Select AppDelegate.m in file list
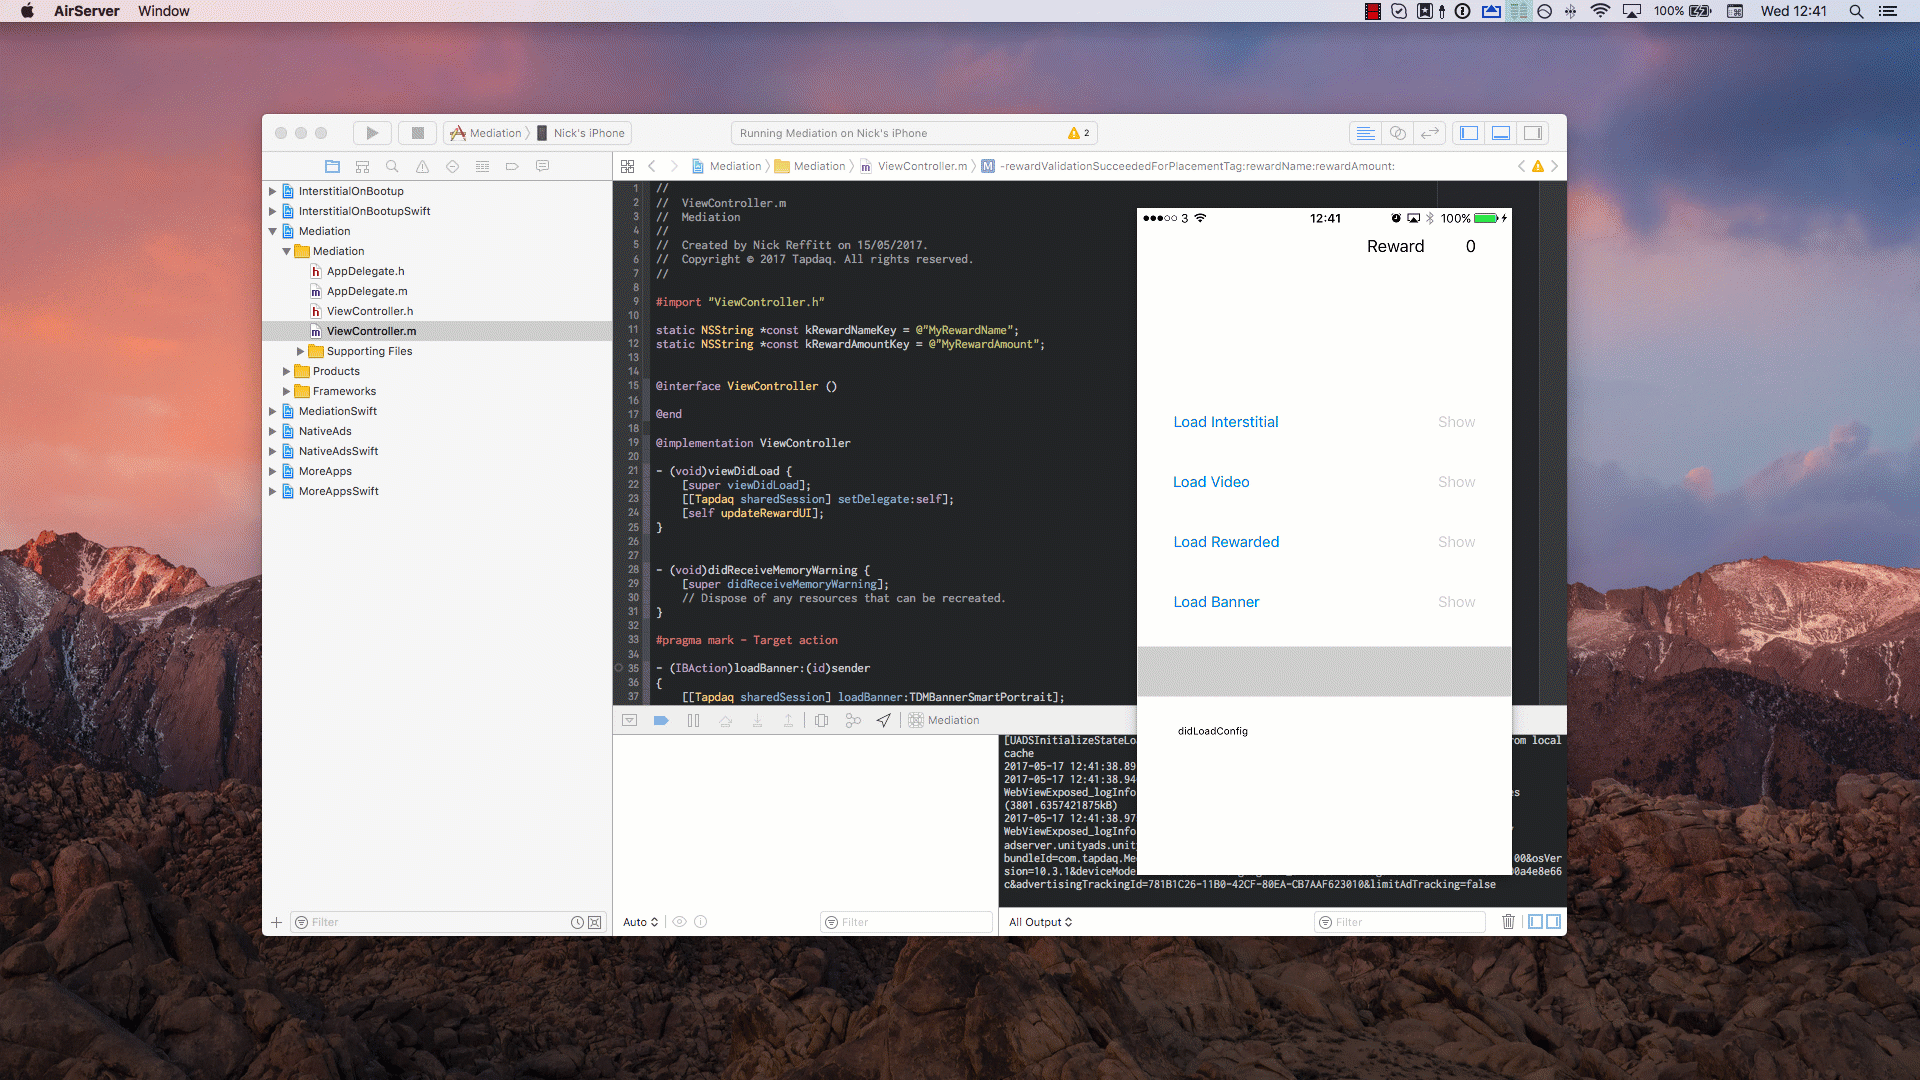1920x1080 pixels. tap(366, 291)
